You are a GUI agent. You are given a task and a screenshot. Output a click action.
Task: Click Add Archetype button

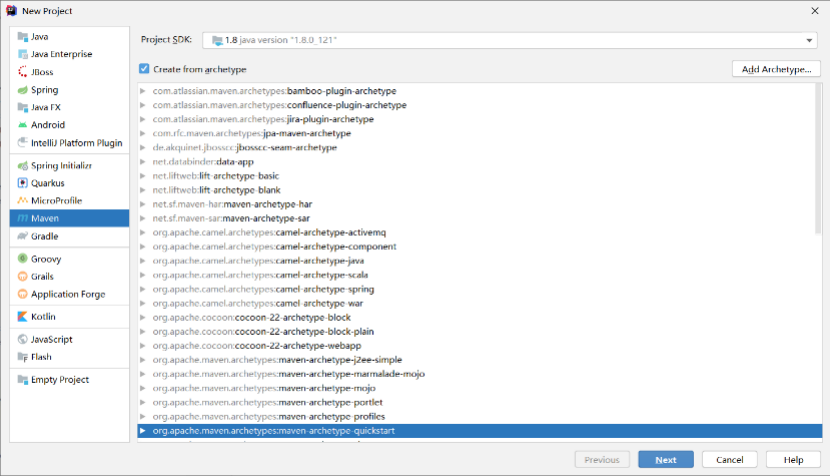776,69
